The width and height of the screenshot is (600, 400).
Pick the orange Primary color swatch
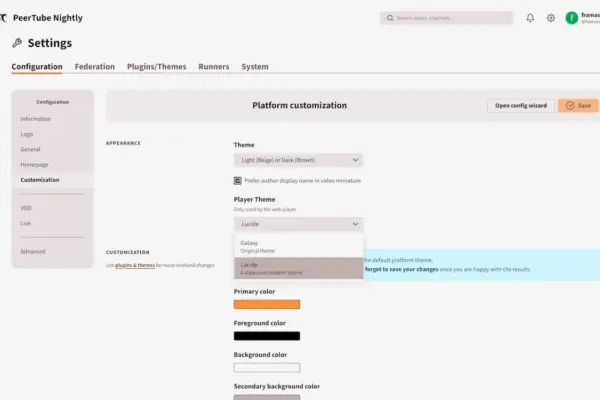267,304
